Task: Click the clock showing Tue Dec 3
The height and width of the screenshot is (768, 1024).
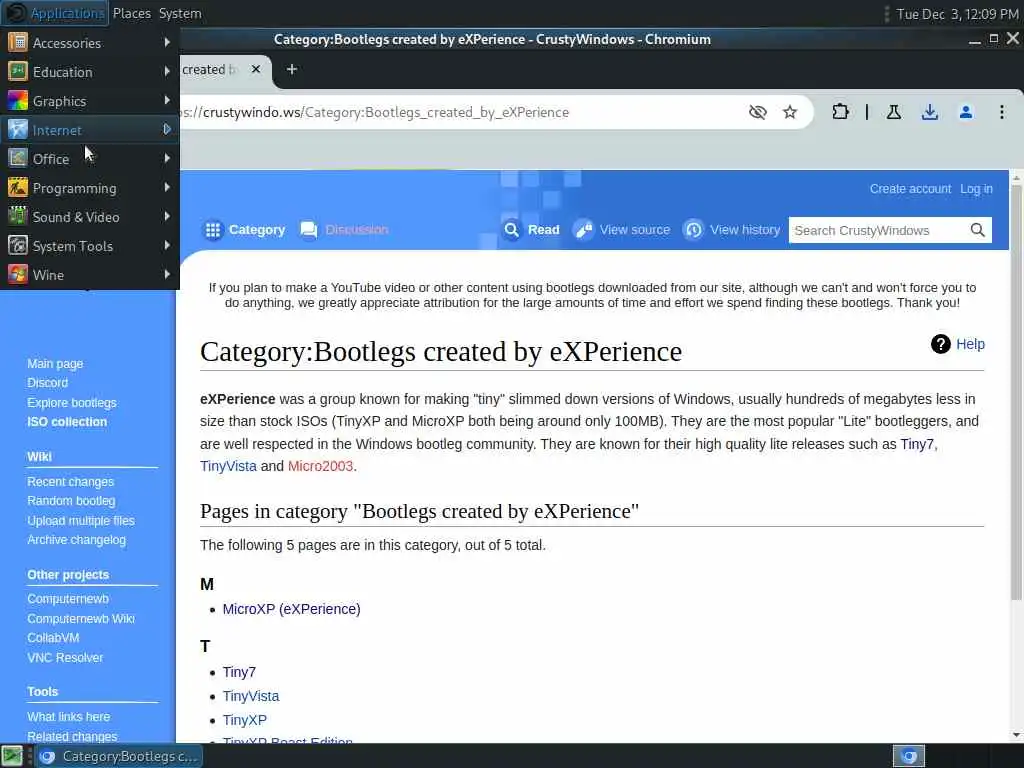Action: [957, 14]
